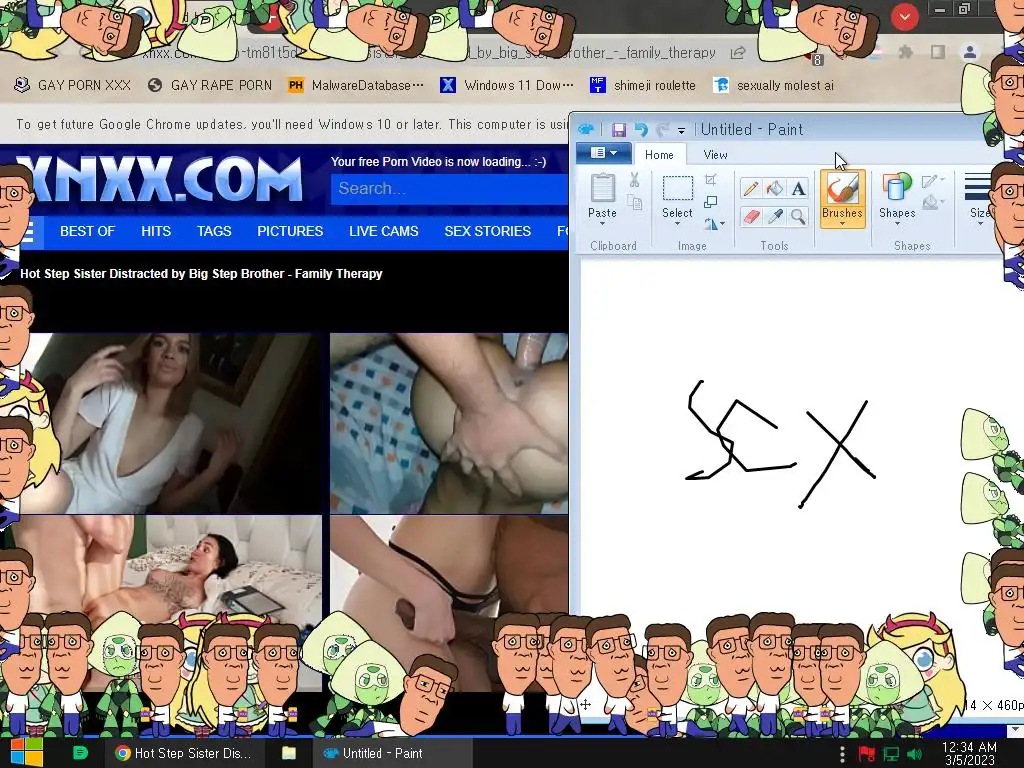
Task: Click the green taskbar icon beside Start
Action: [80, 753]
